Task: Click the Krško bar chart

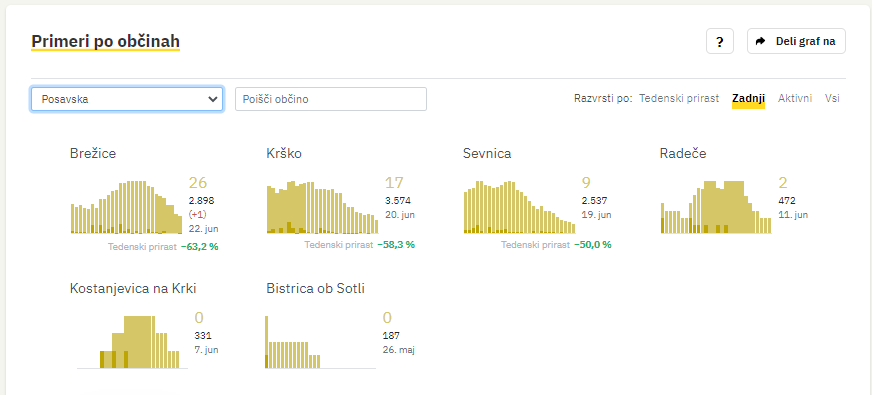Action: pos(323,207)
